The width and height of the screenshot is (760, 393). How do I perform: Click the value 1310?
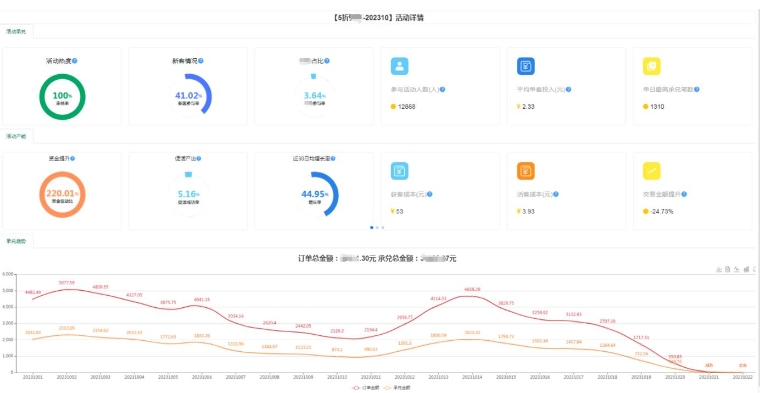click(657, 107)
